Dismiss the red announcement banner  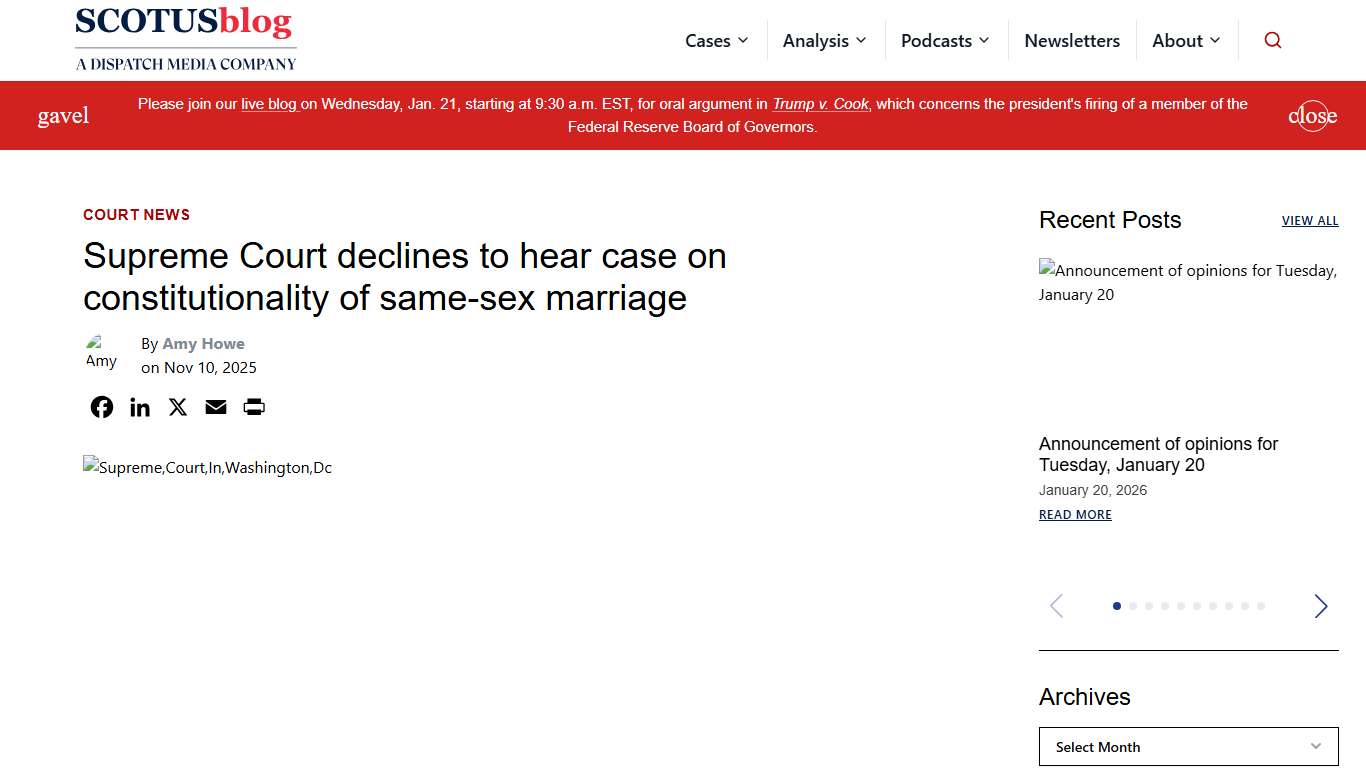coord(1312,115)
